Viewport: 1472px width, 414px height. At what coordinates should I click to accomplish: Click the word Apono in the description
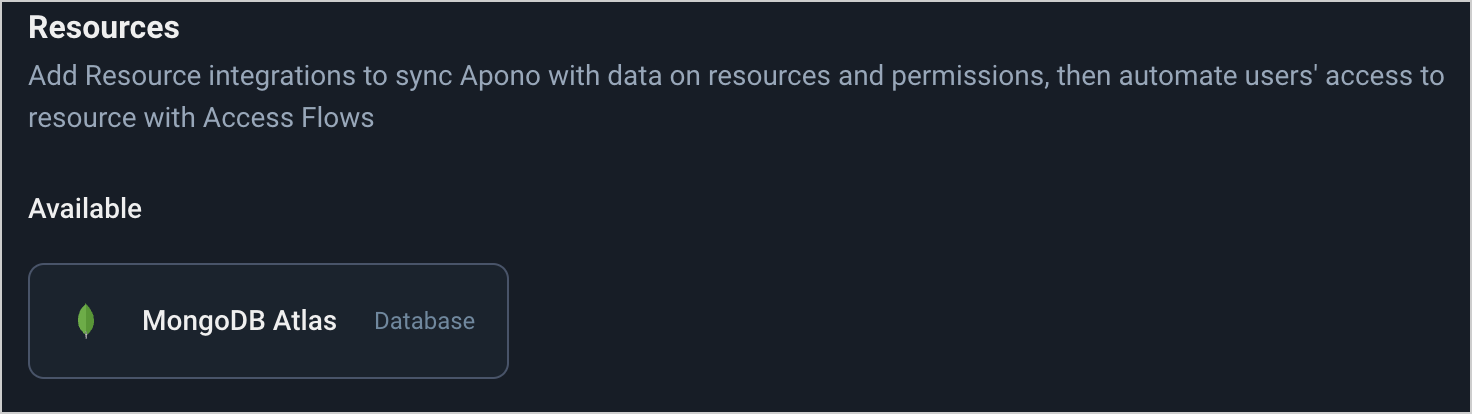(x=500, y=77)
